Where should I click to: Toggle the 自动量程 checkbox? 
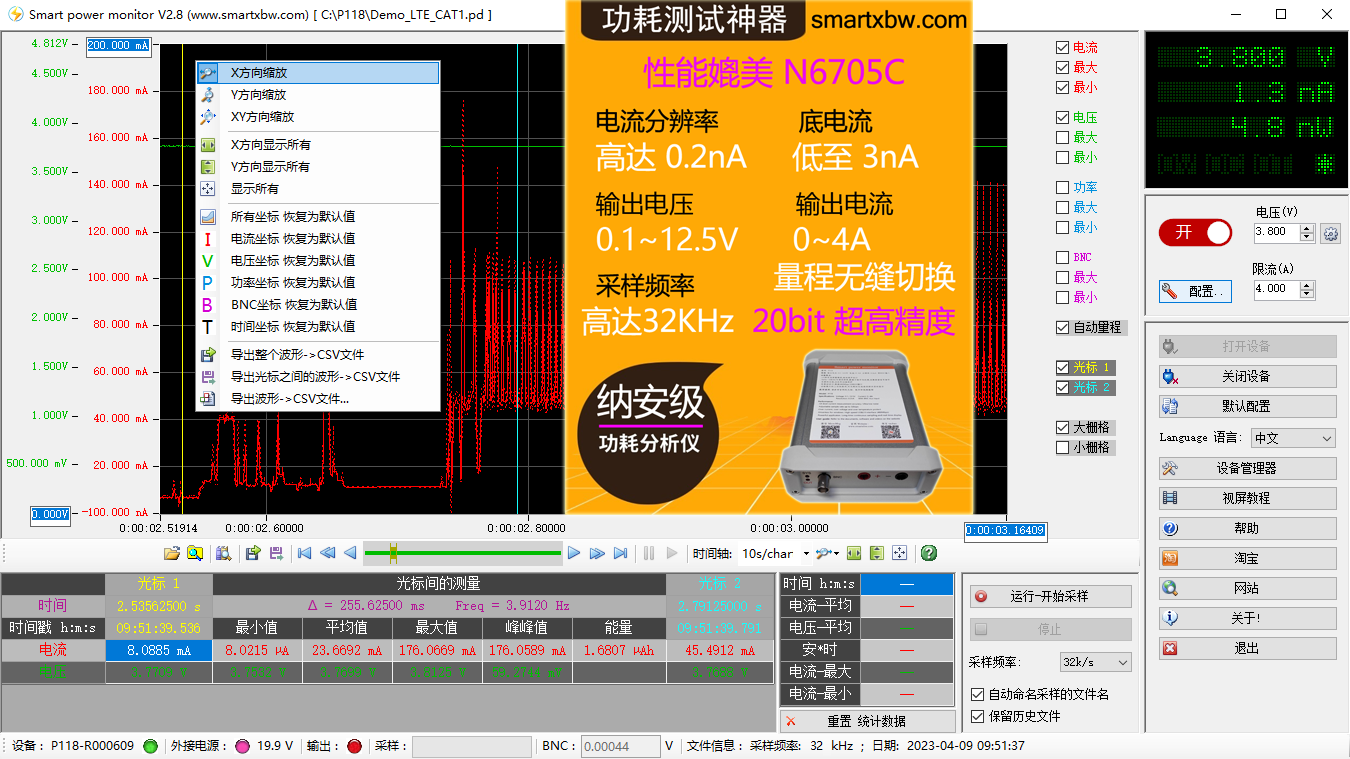[1063, 328]
